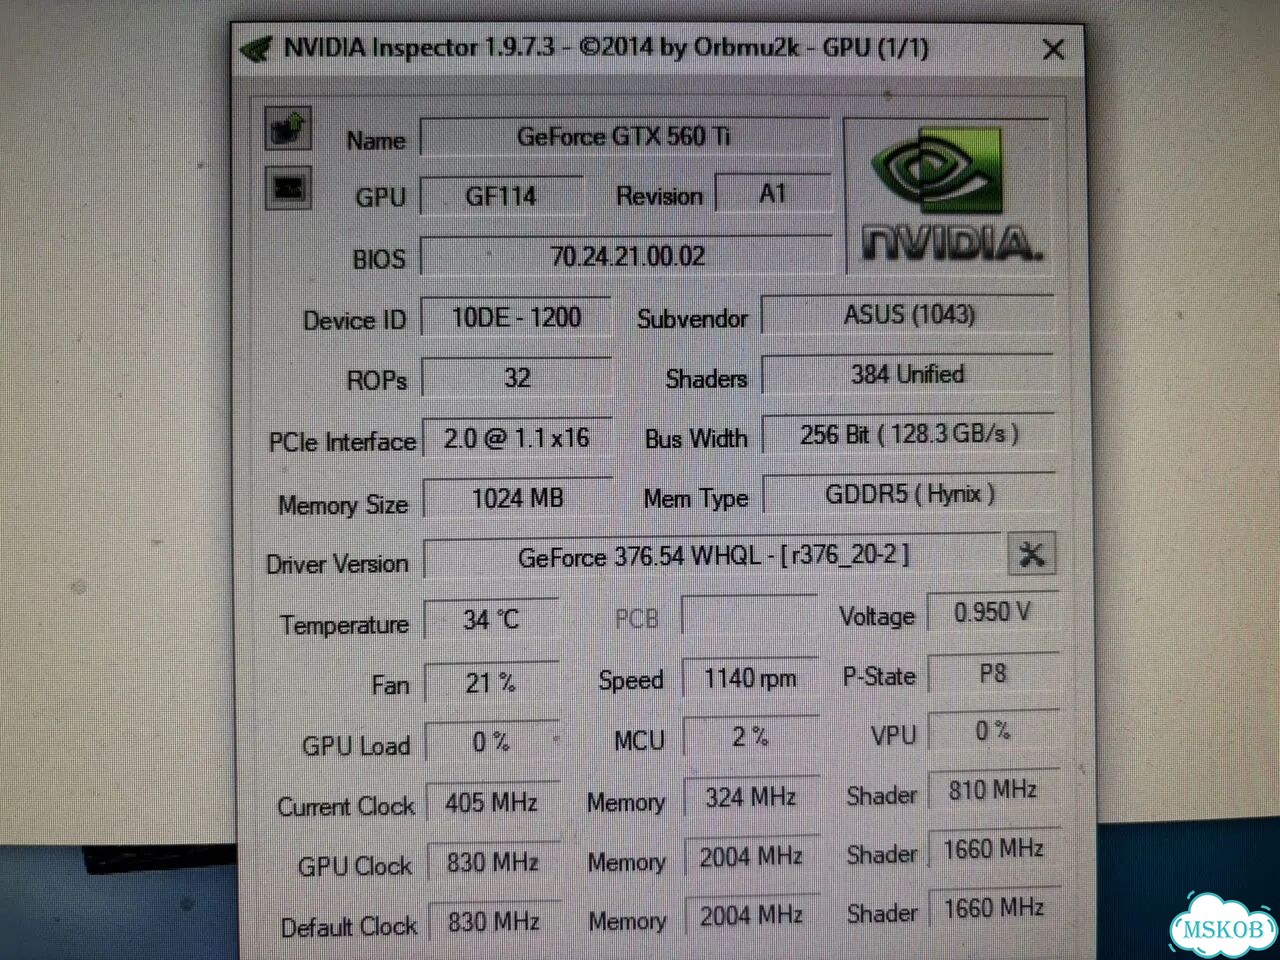1280x960 pixels.
Task: Click the "P-State" label
Action: pos(879,677)
